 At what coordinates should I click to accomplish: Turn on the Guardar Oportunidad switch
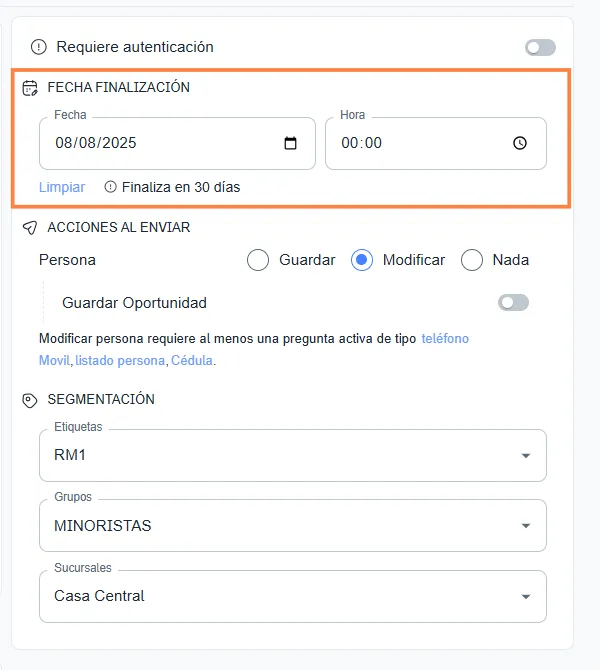(513, 303)
